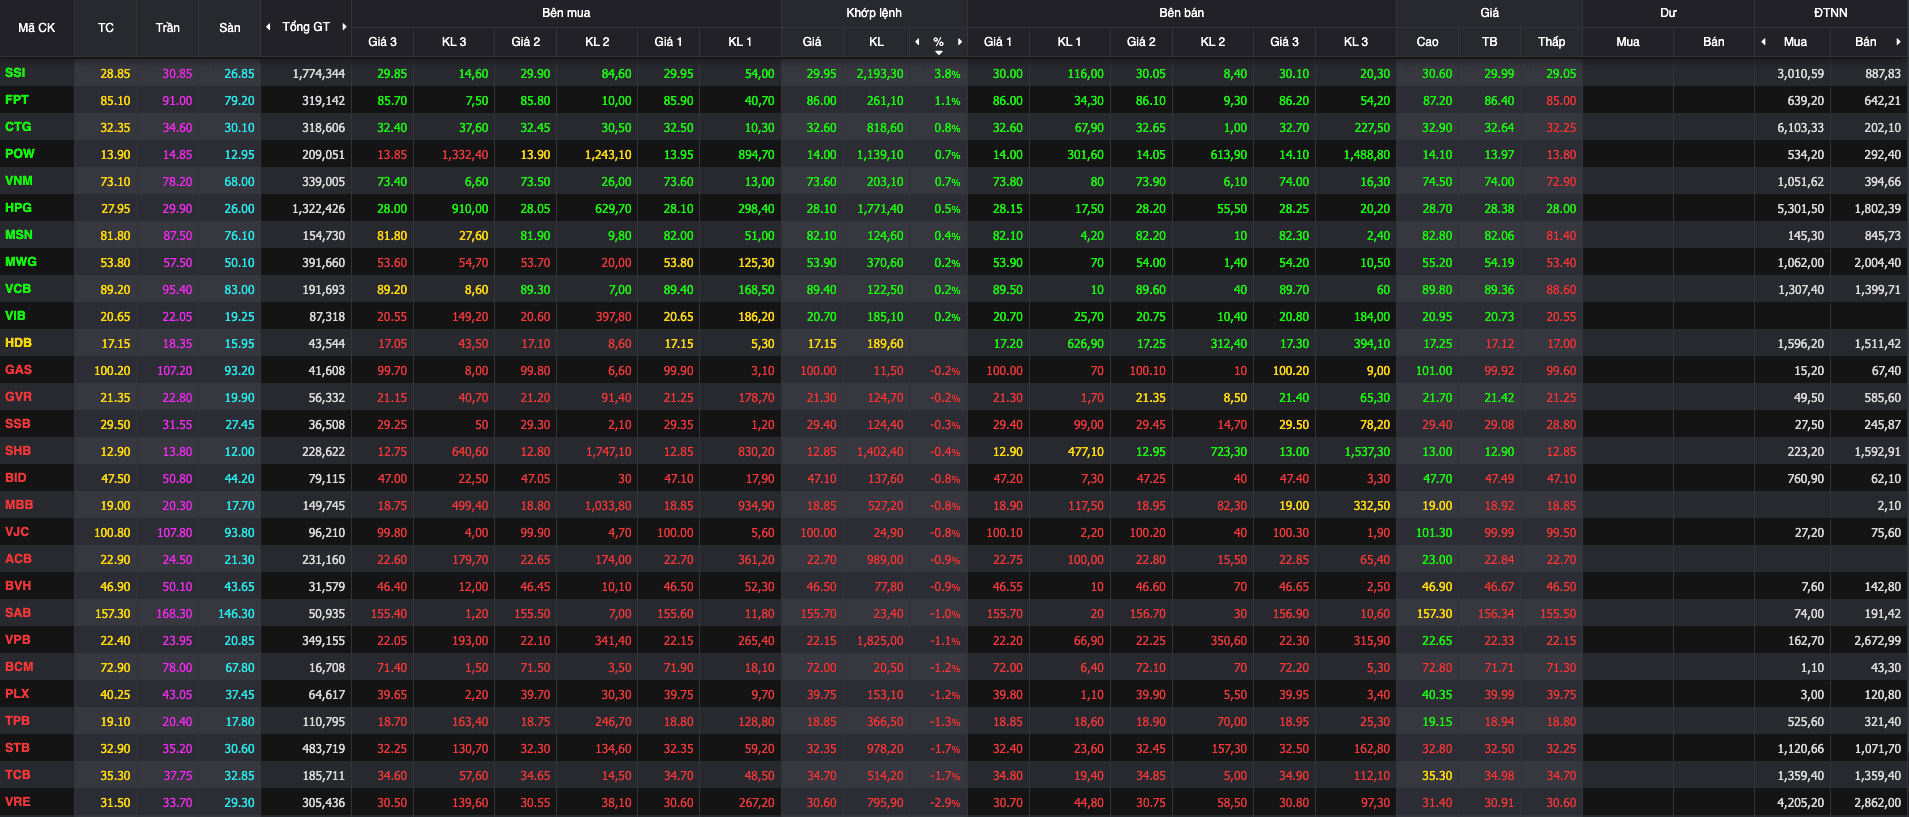Click SSI total value 1,774,344
Viewport: 1909px width, 817px height.
[x=319, y=74]
